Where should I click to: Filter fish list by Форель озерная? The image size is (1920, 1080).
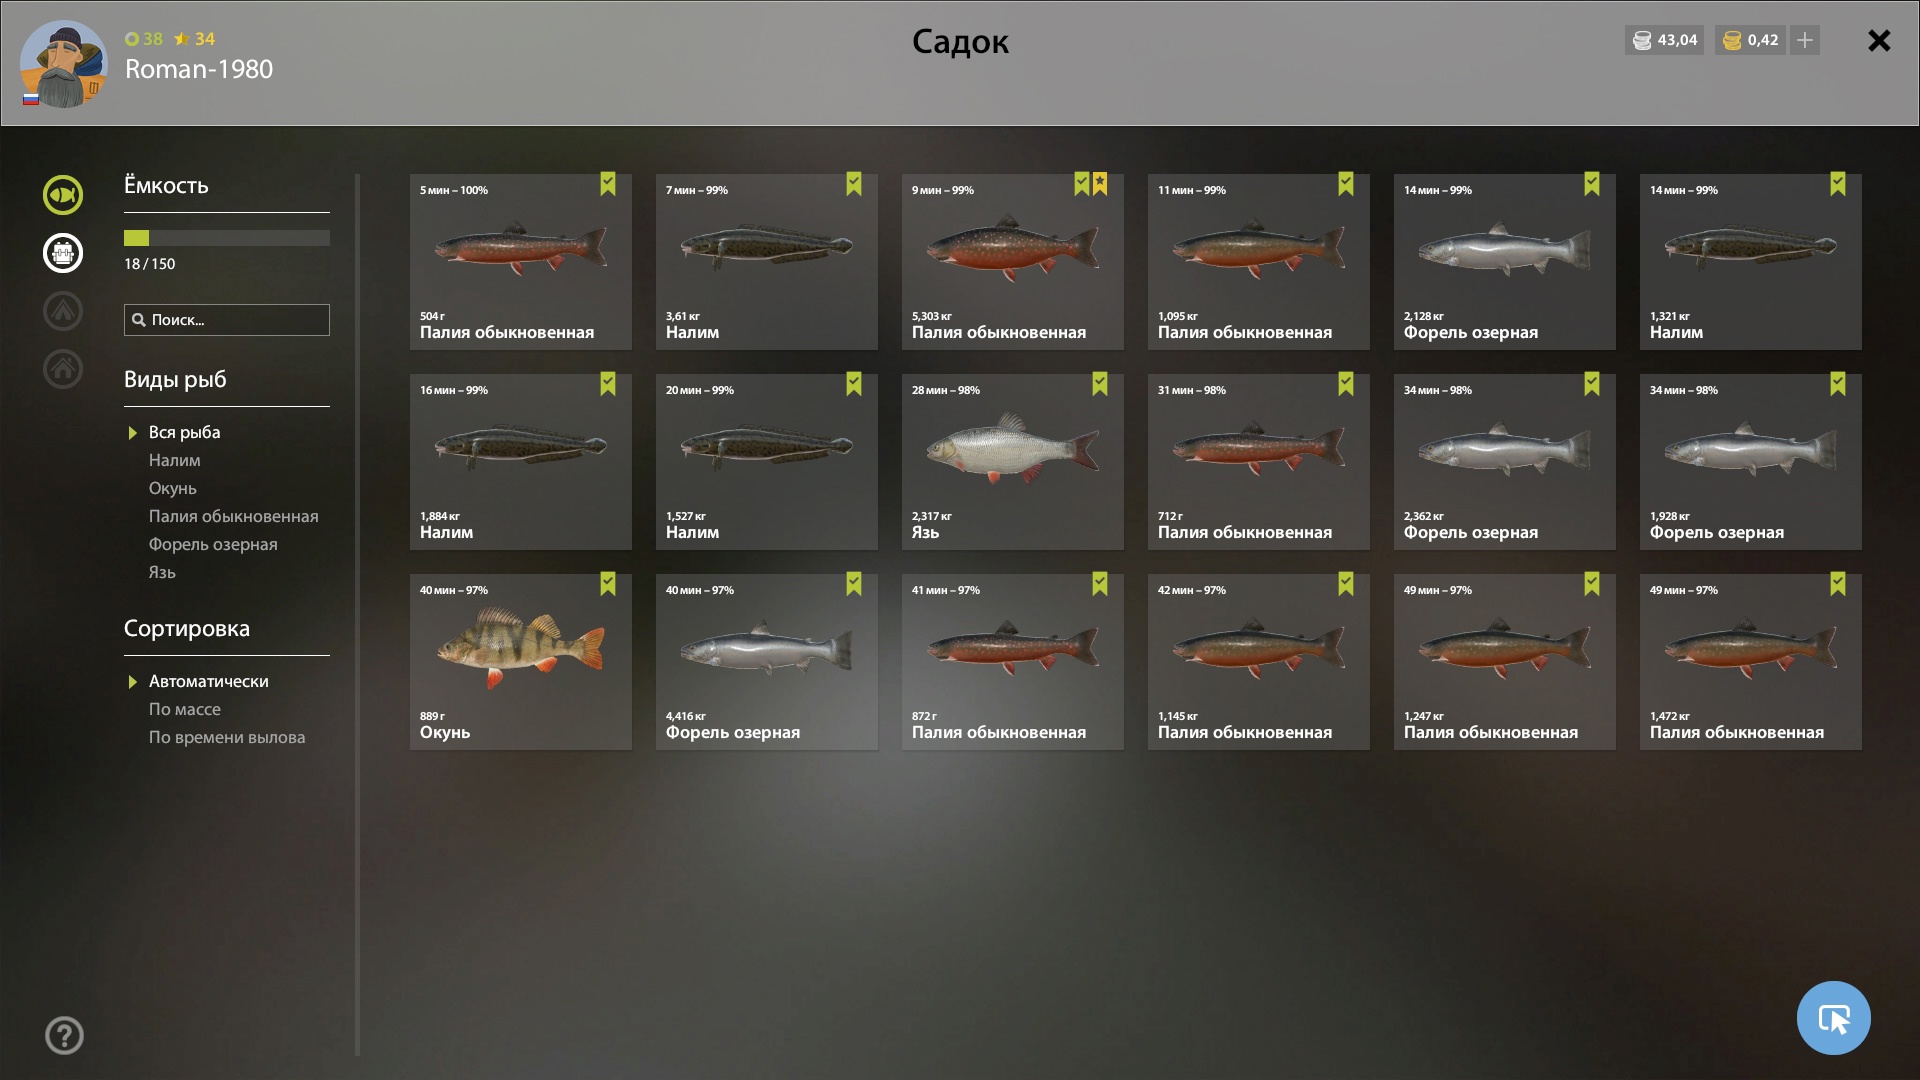[x=213, y=544]
